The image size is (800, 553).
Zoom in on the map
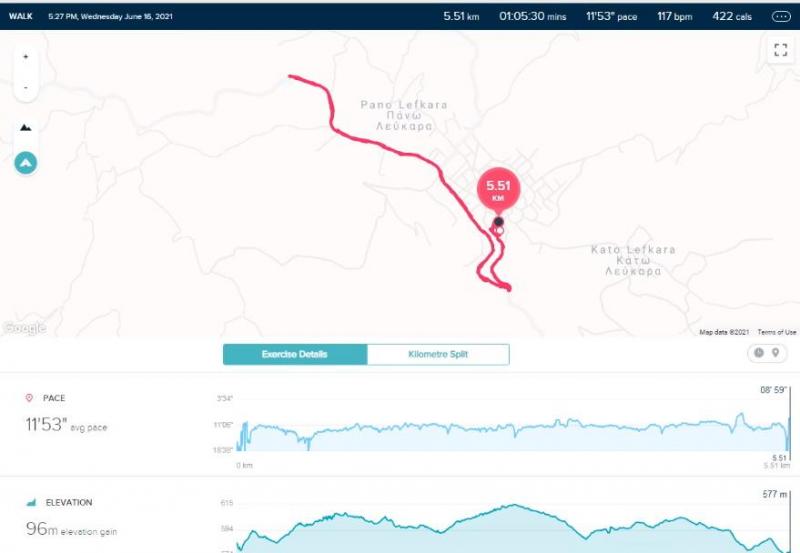25,57
